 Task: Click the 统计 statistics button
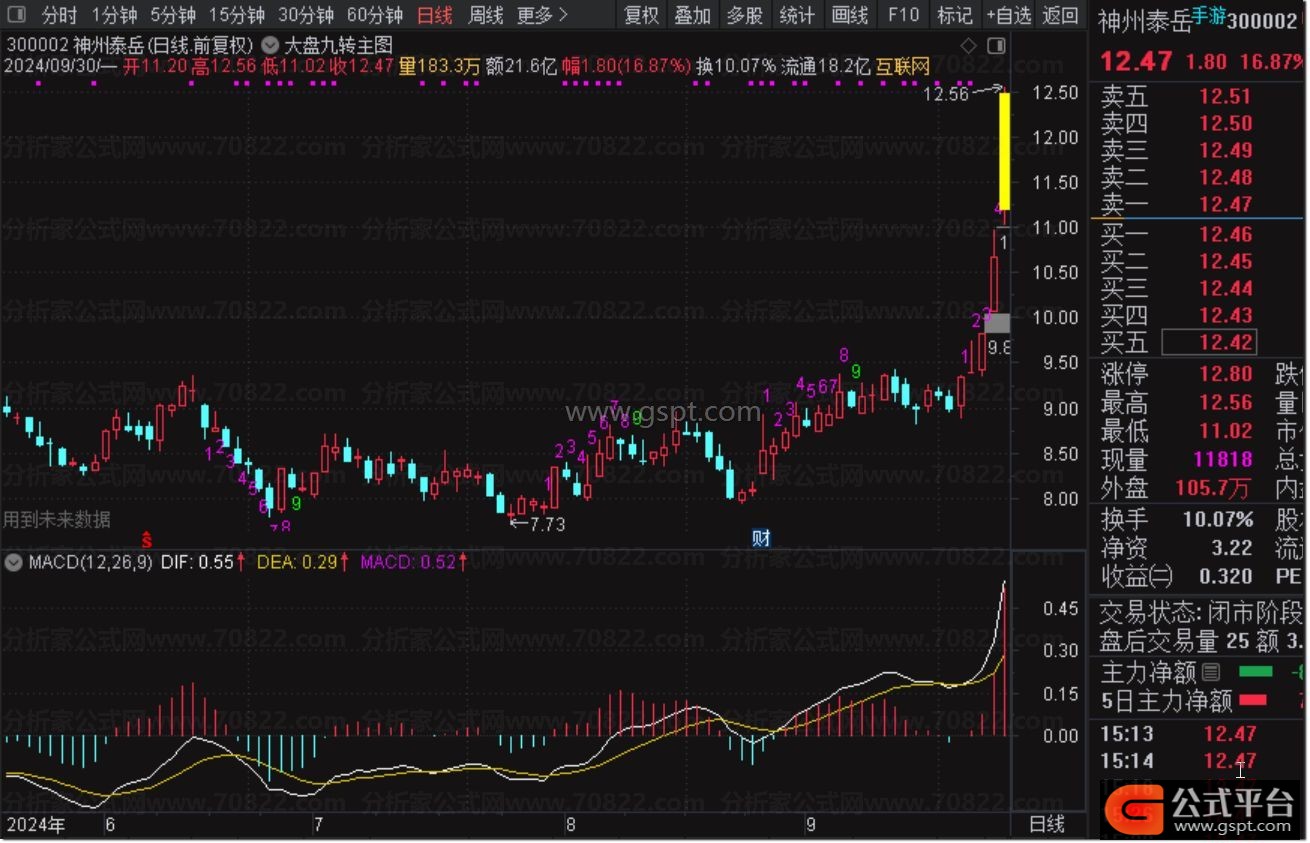click(797, 15)
